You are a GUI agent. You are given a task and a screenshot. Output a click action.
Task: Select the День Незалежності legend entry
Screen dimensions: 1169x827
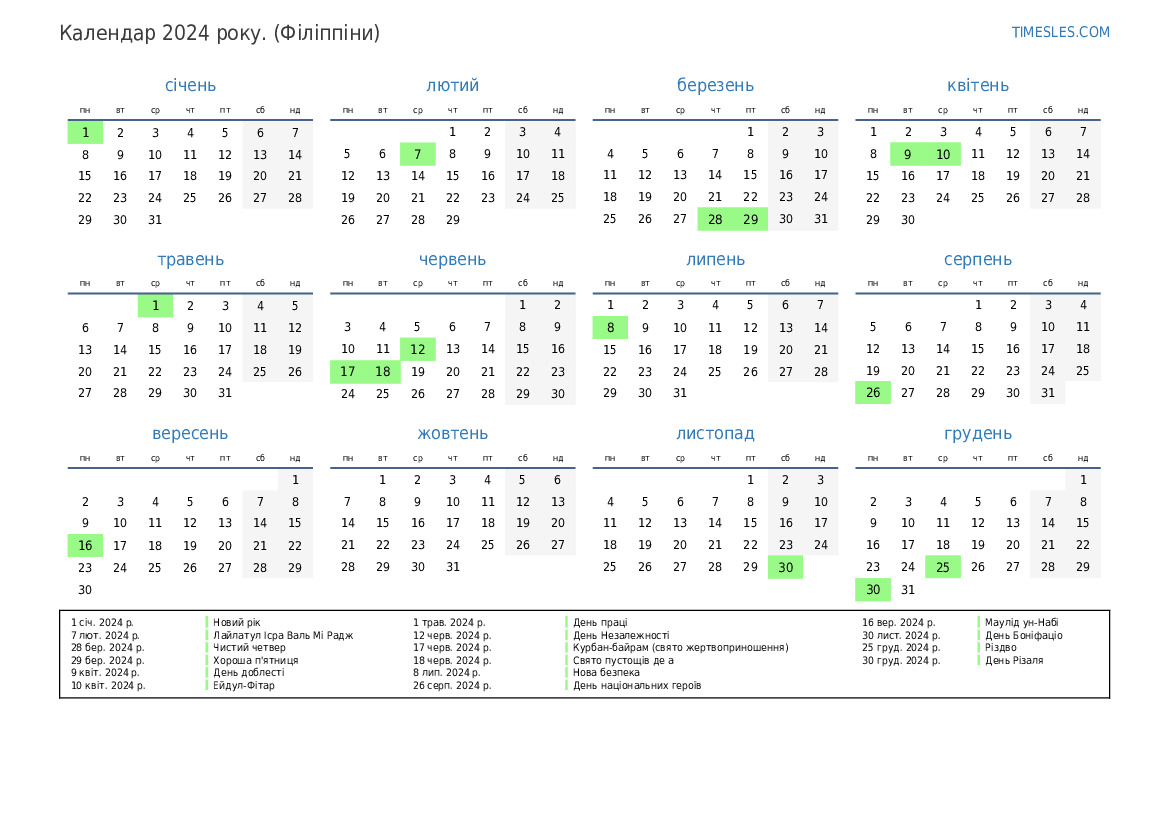[621, 635]
